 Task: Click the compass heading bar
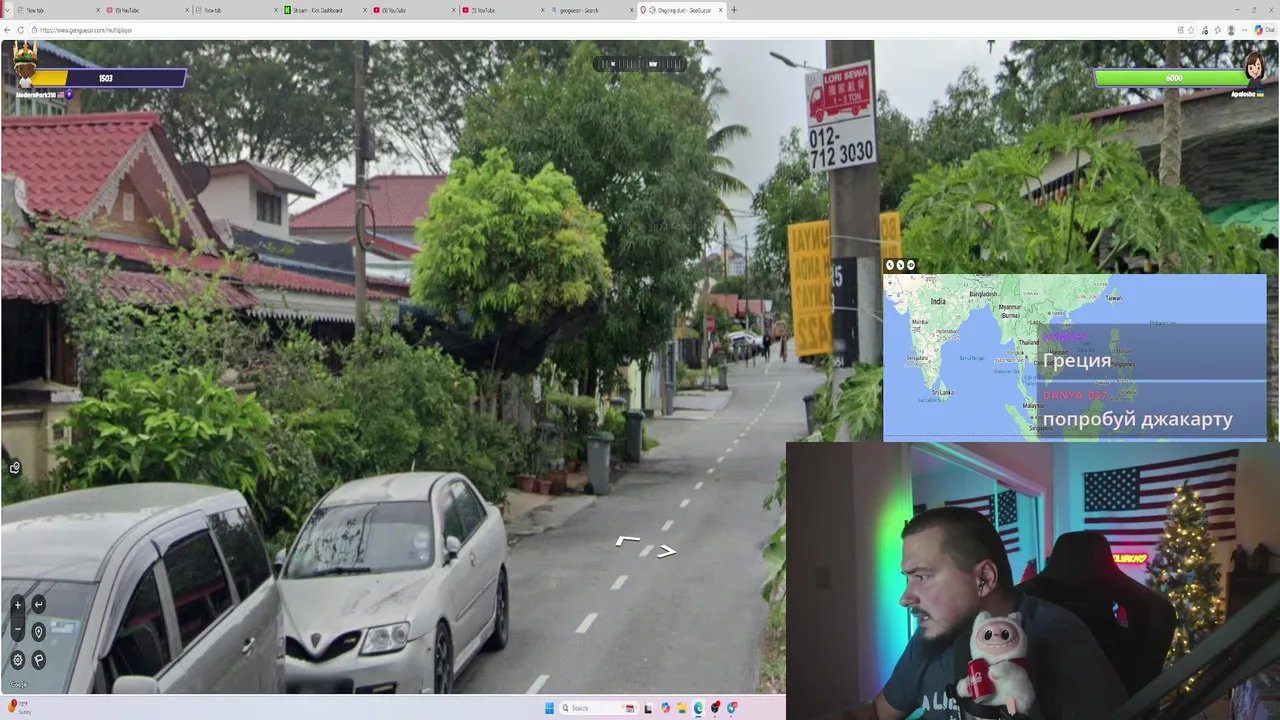640,64
